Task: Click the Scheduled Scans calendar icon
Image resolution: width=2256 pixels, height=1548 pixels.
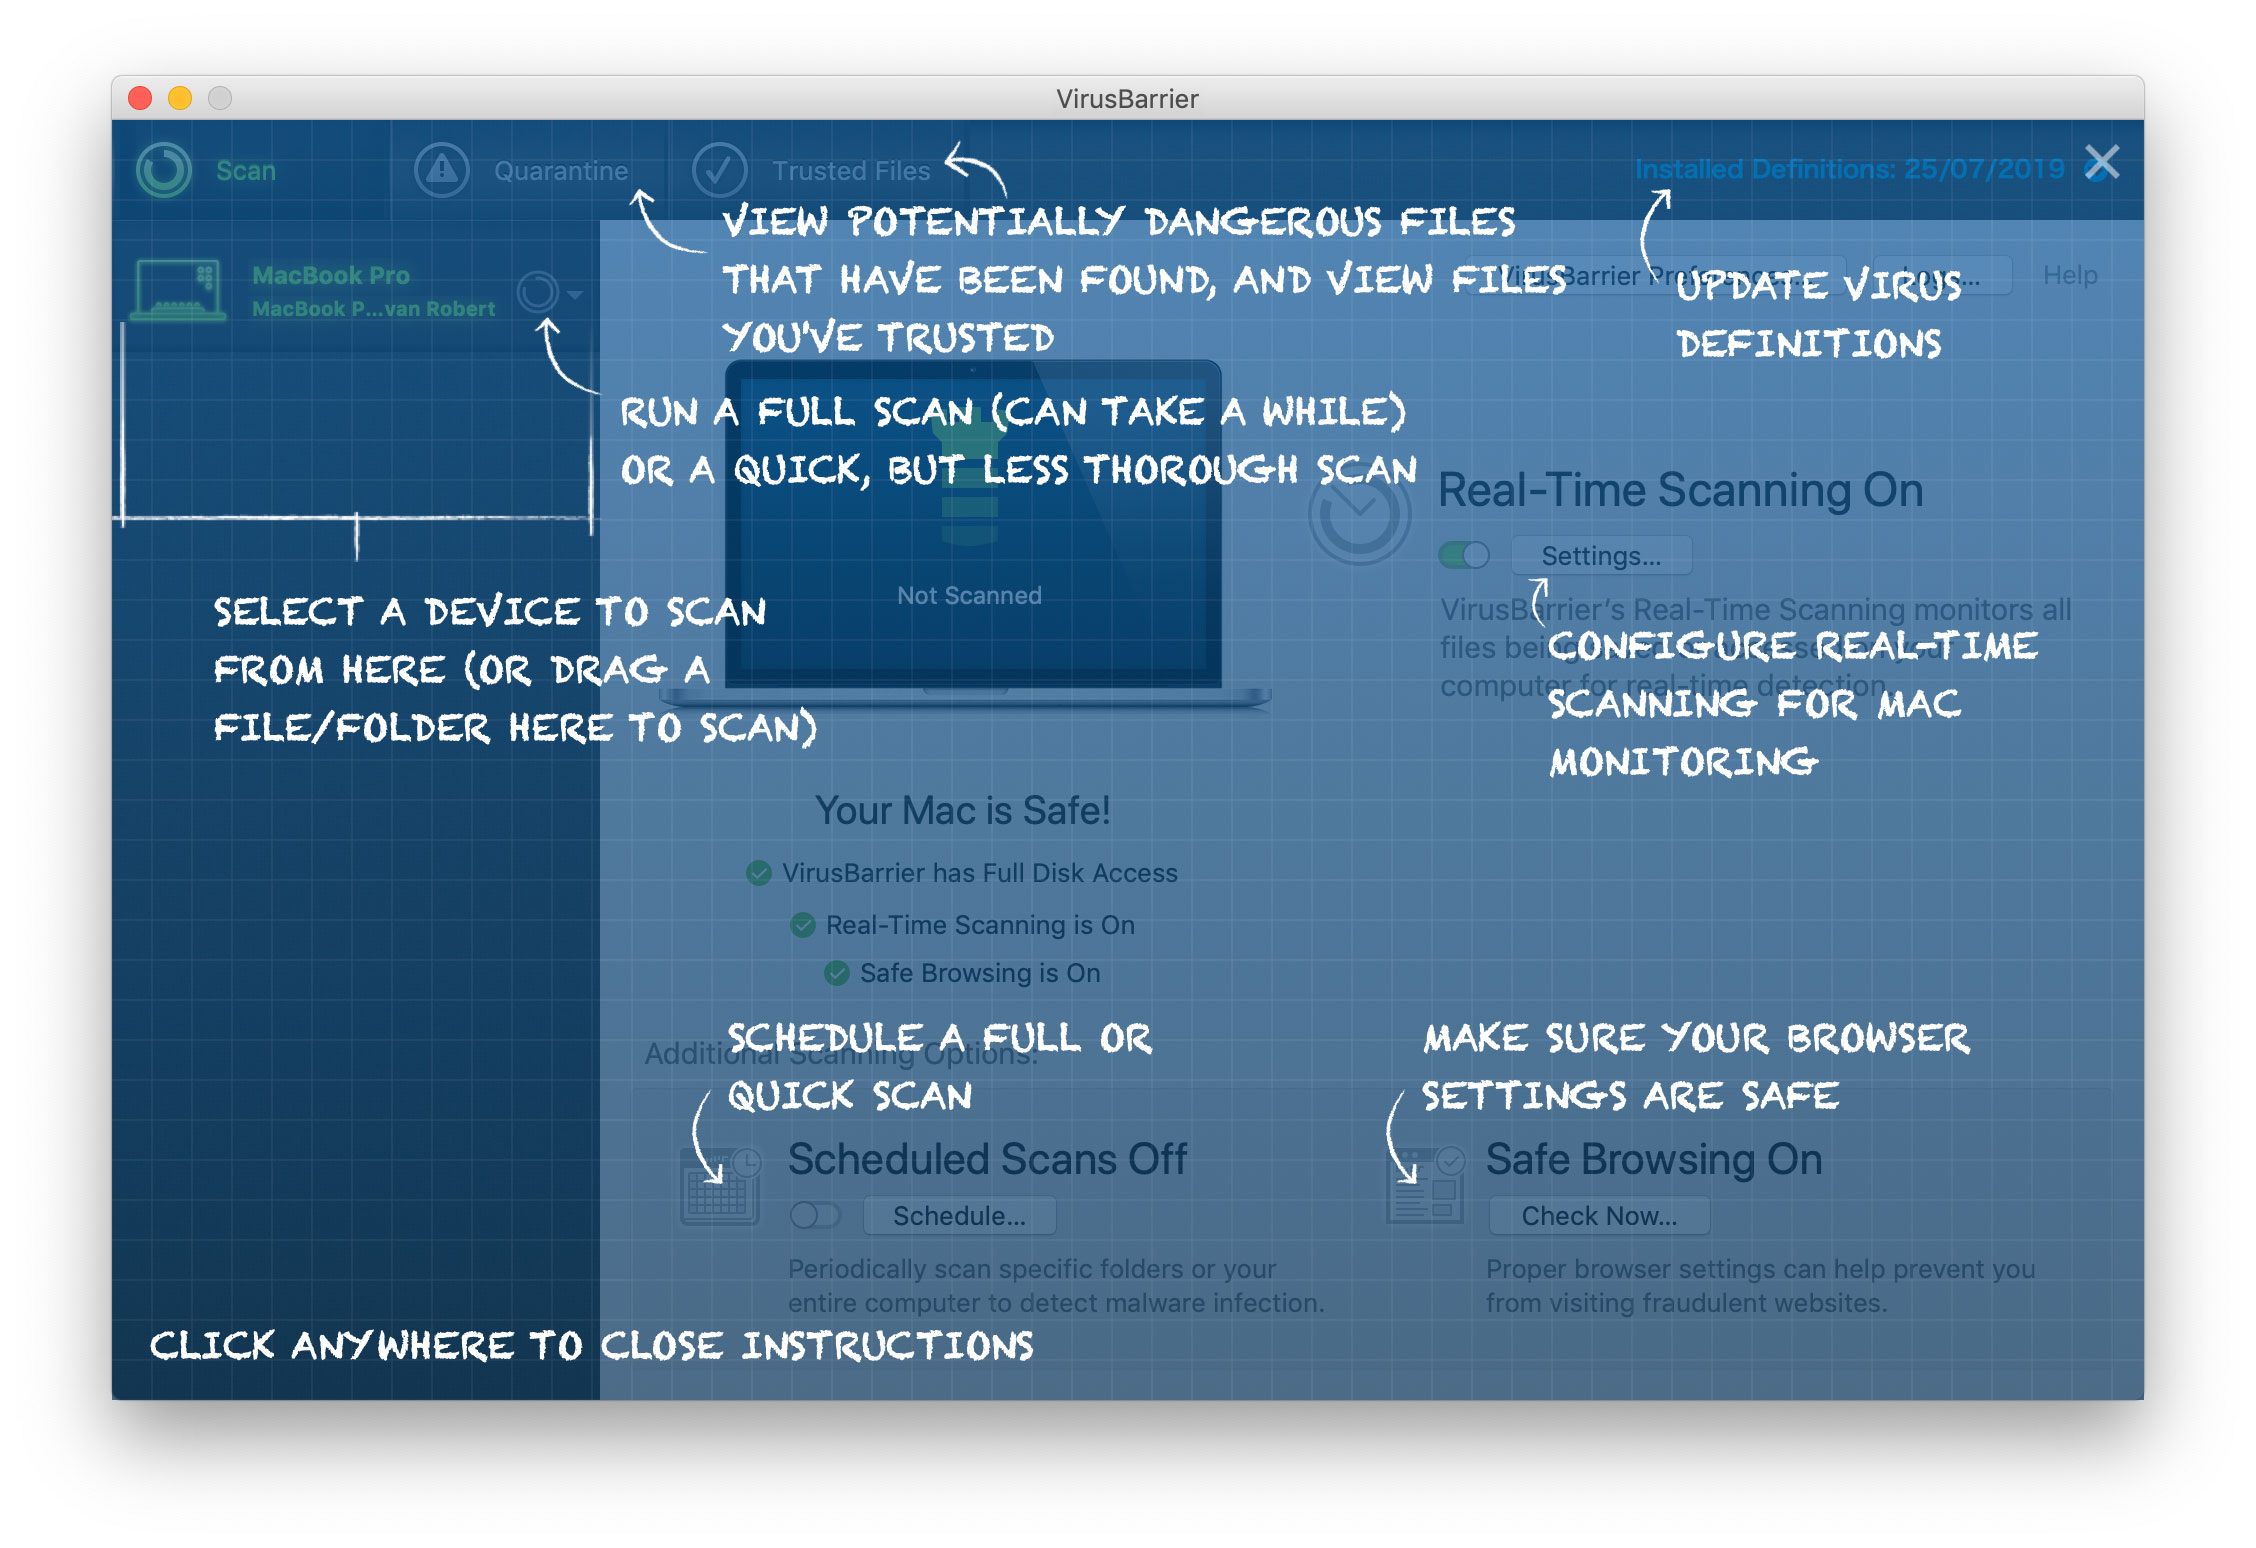Action: pyautogui.click(x=721, y=1186)
